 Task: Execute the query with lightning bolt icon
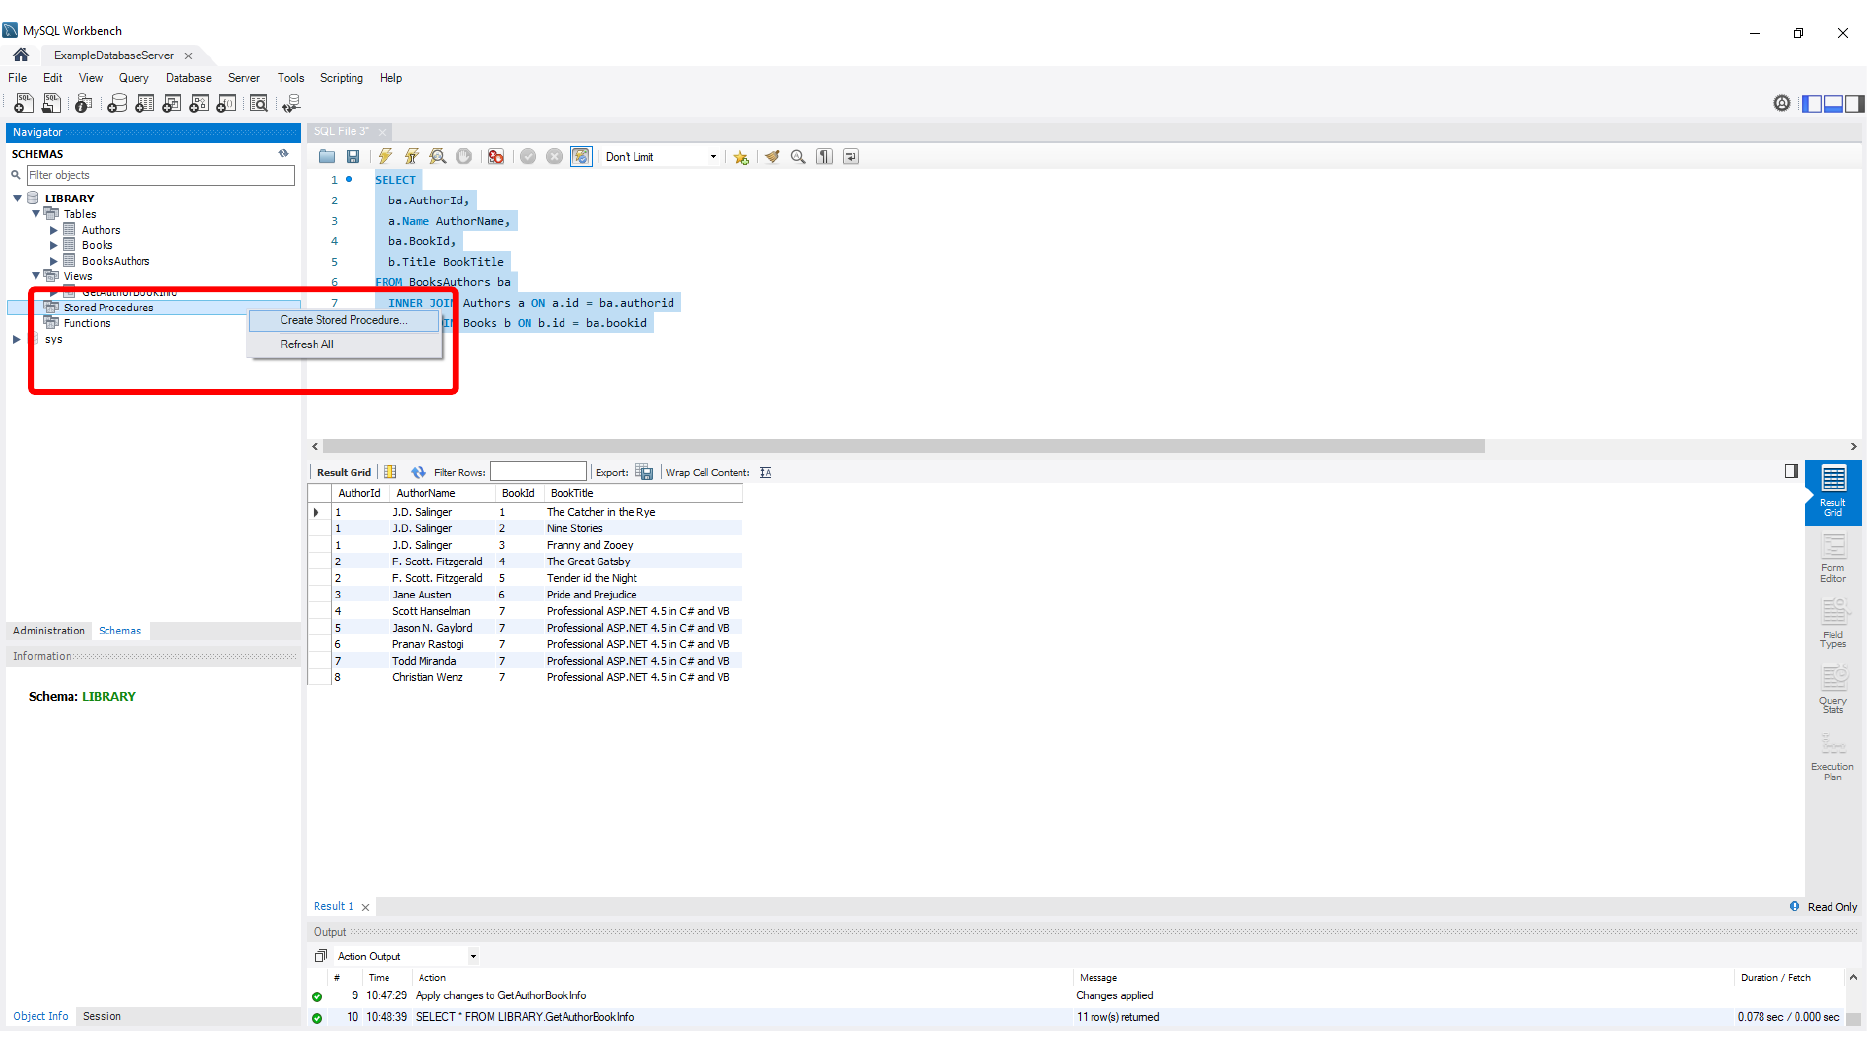(385, 156)
